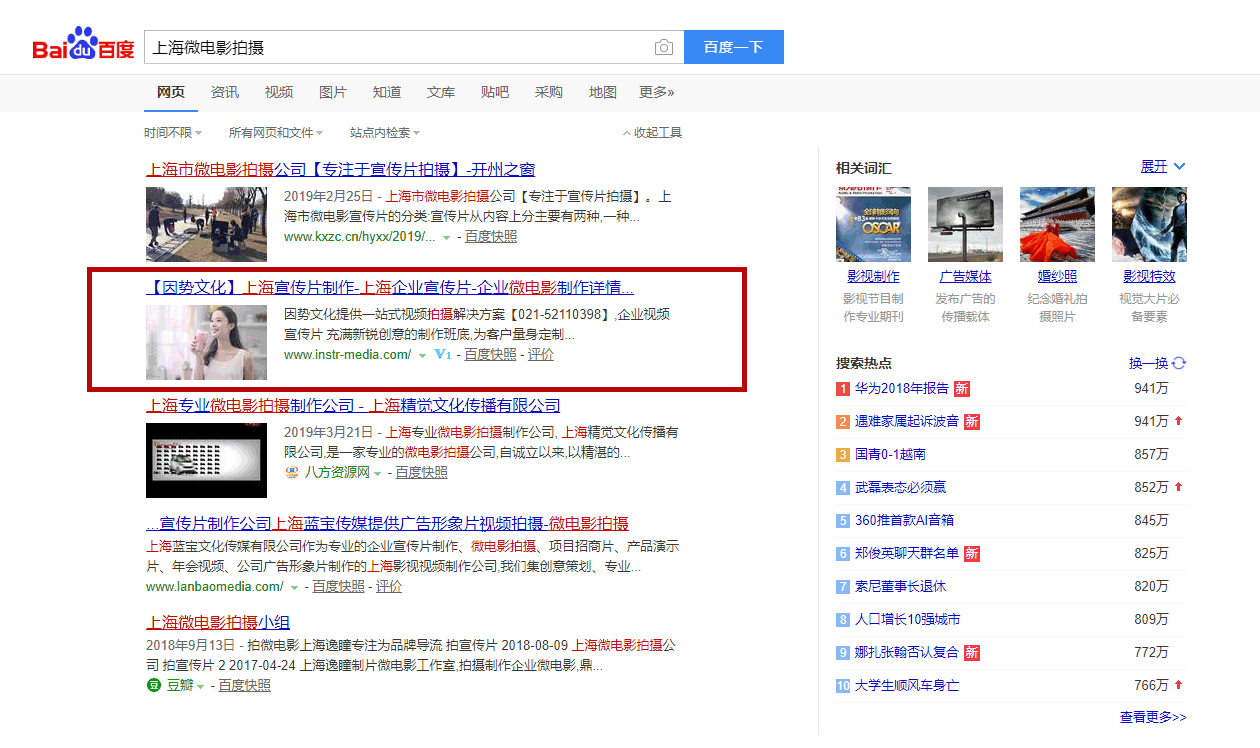Click the 新 badge beside 华为2018年报告
This screenshot has height=748, width=1260.
(x=961, y=388)
